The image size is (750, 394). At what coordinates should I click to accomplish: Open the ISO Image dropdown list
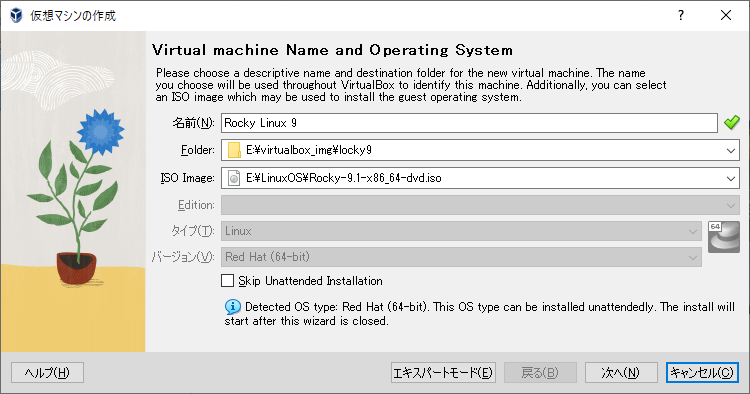[x=730, y=178]
